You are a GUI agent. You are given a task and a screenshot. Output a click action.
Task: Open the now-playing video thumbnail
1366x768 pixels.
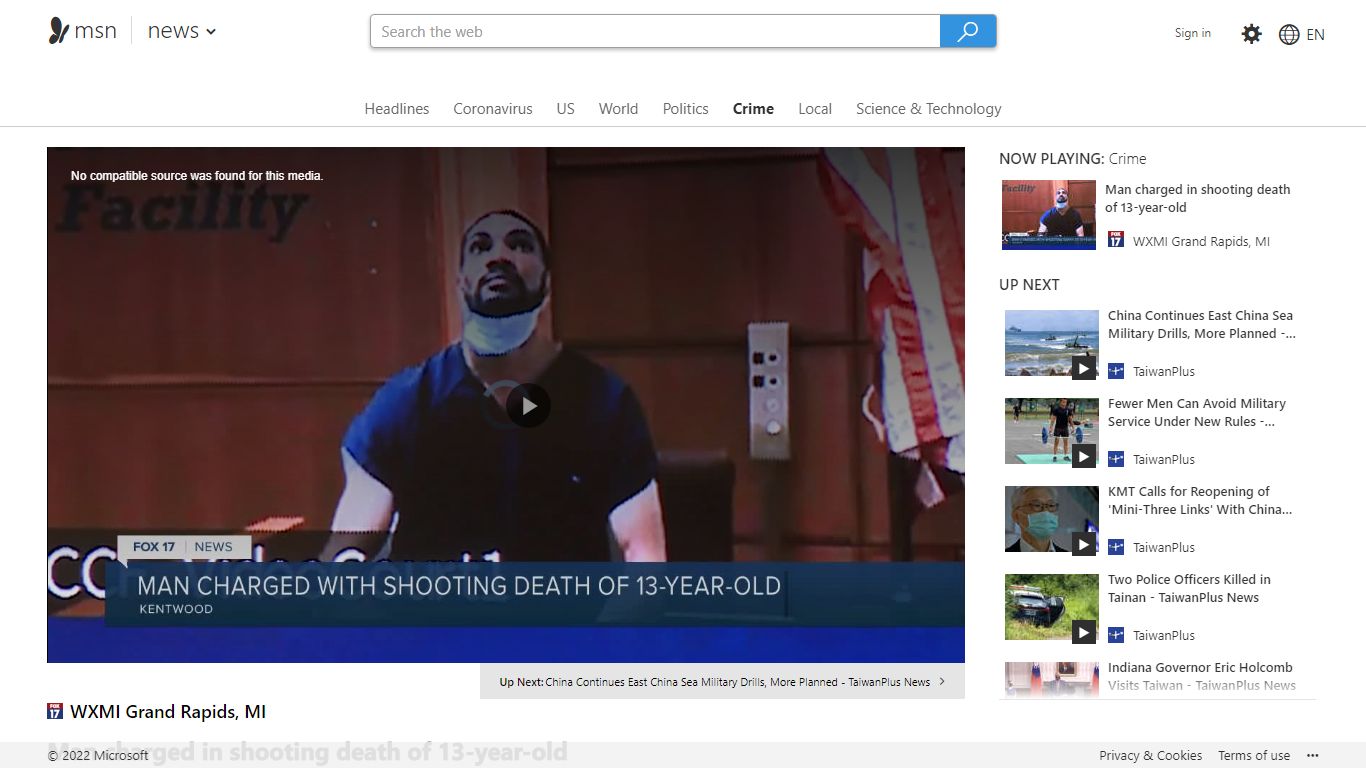click(1049, 215)
